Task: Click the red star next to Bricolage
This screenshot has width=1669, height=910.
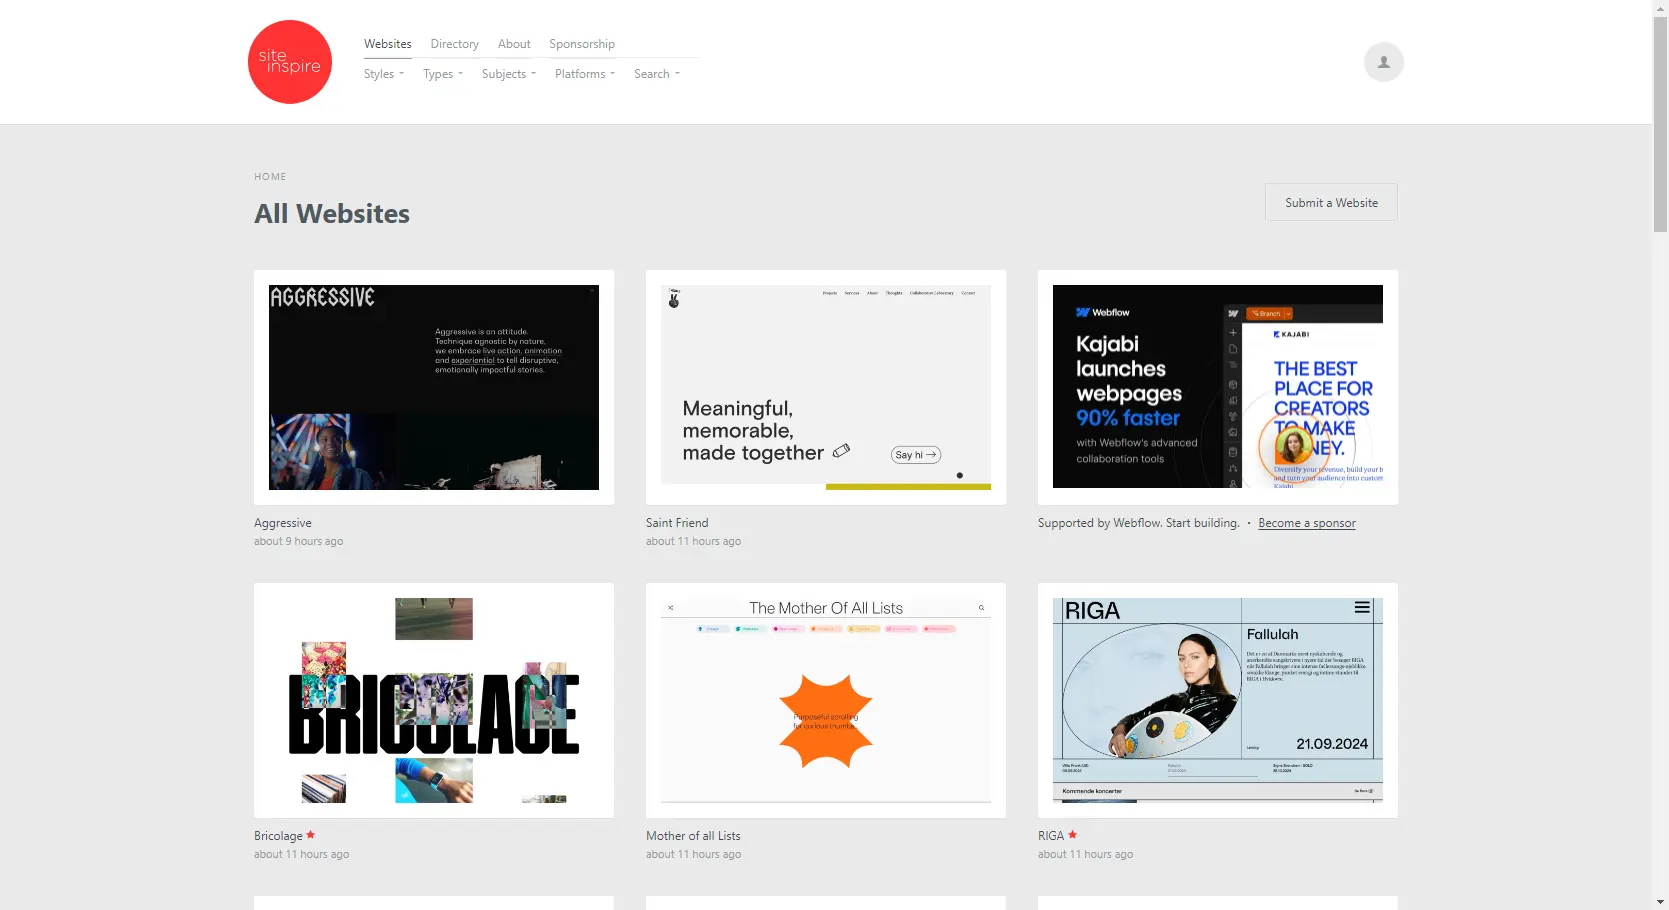Action: [311, 835]
